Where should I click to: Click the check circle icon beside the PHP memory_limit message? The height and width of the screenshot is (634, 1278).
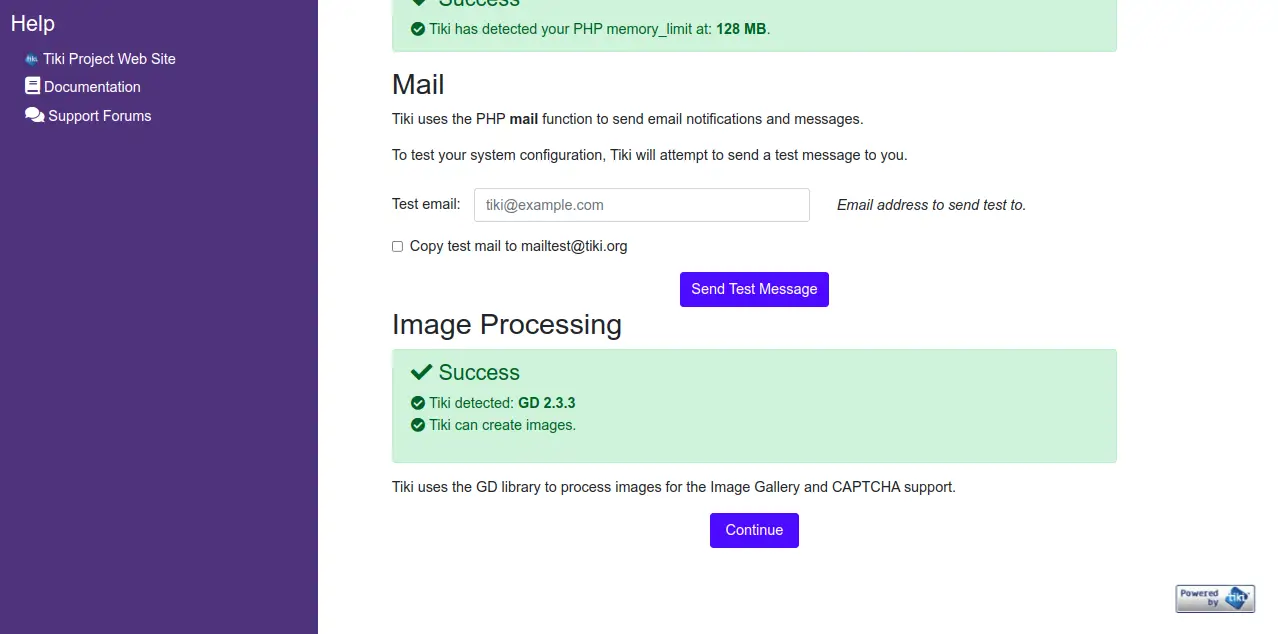coord(418,29)
